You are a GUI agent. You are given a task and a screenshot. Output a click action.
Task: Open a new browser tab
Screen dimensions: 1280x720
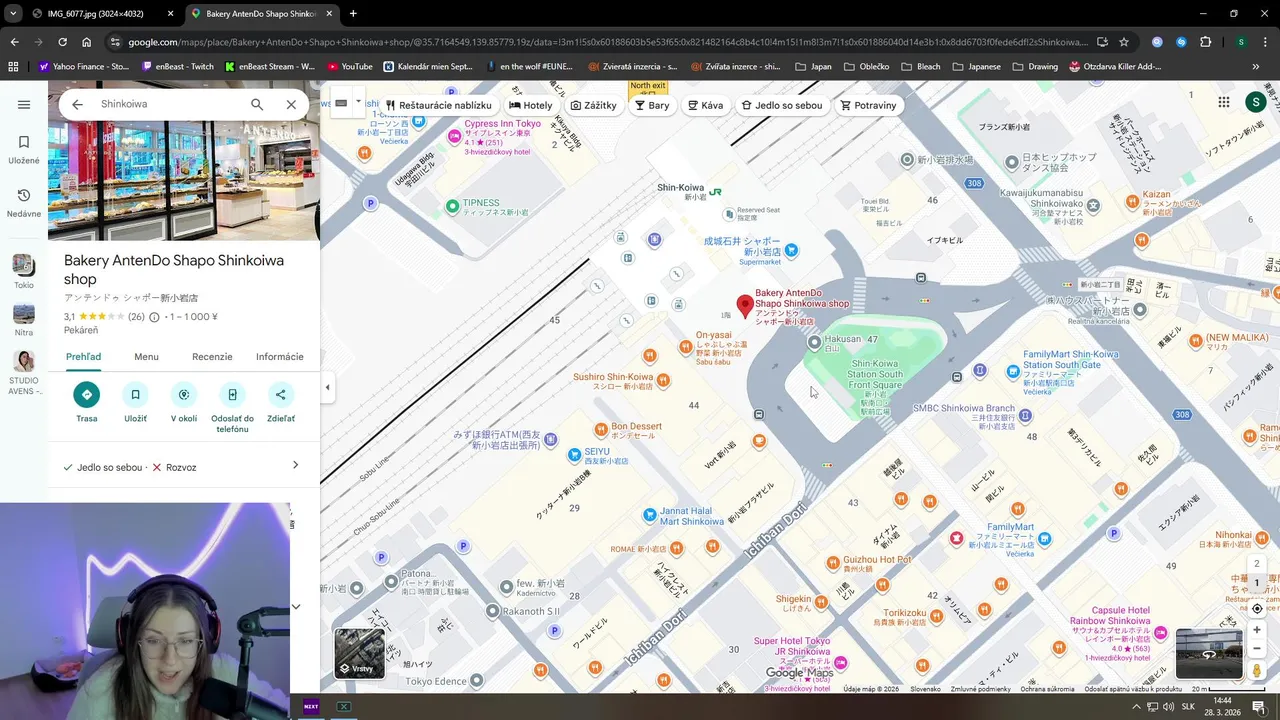coord(353,14)
